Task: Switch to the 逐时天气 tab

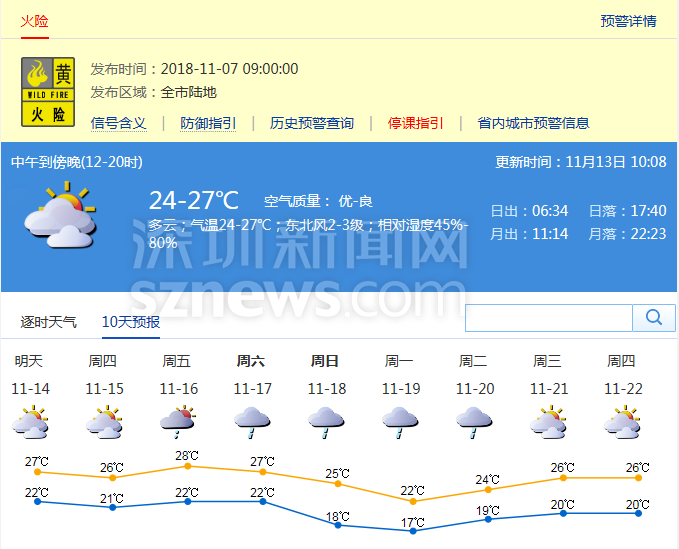Action: (49, 322)
